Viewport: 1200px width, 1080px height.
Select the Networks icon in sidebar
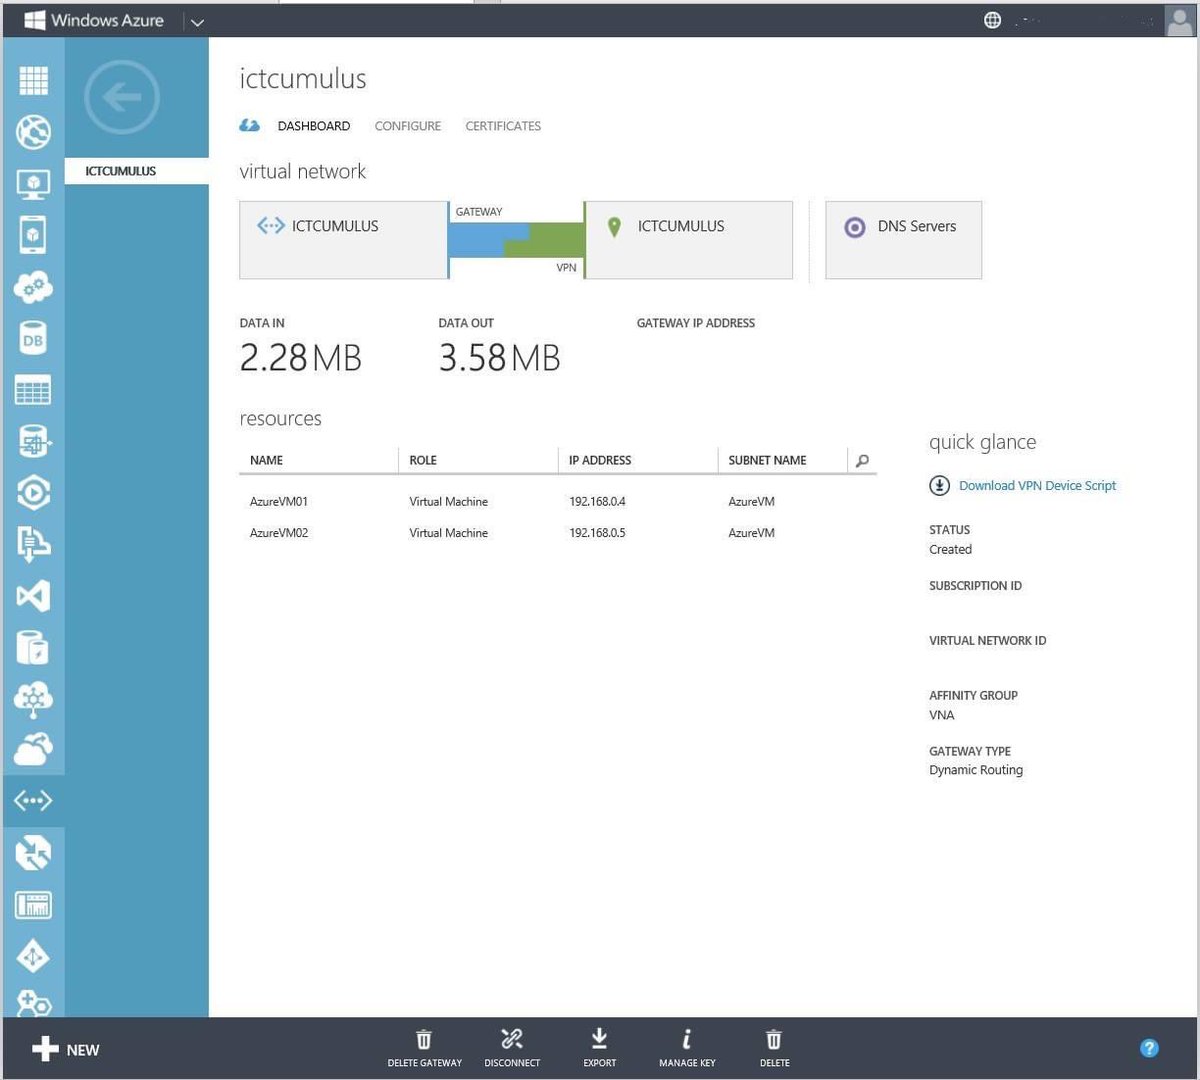tap(33, 801)
